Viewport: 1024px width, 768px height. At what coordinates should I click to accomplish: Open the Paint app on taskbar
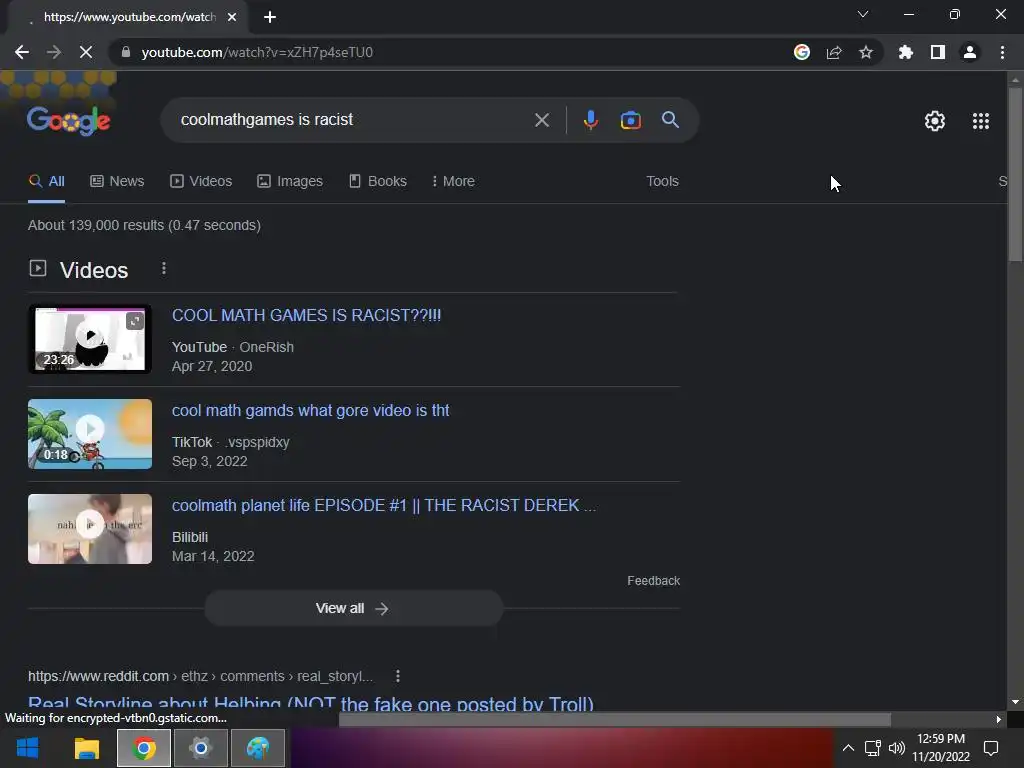(x=258, y=748)
